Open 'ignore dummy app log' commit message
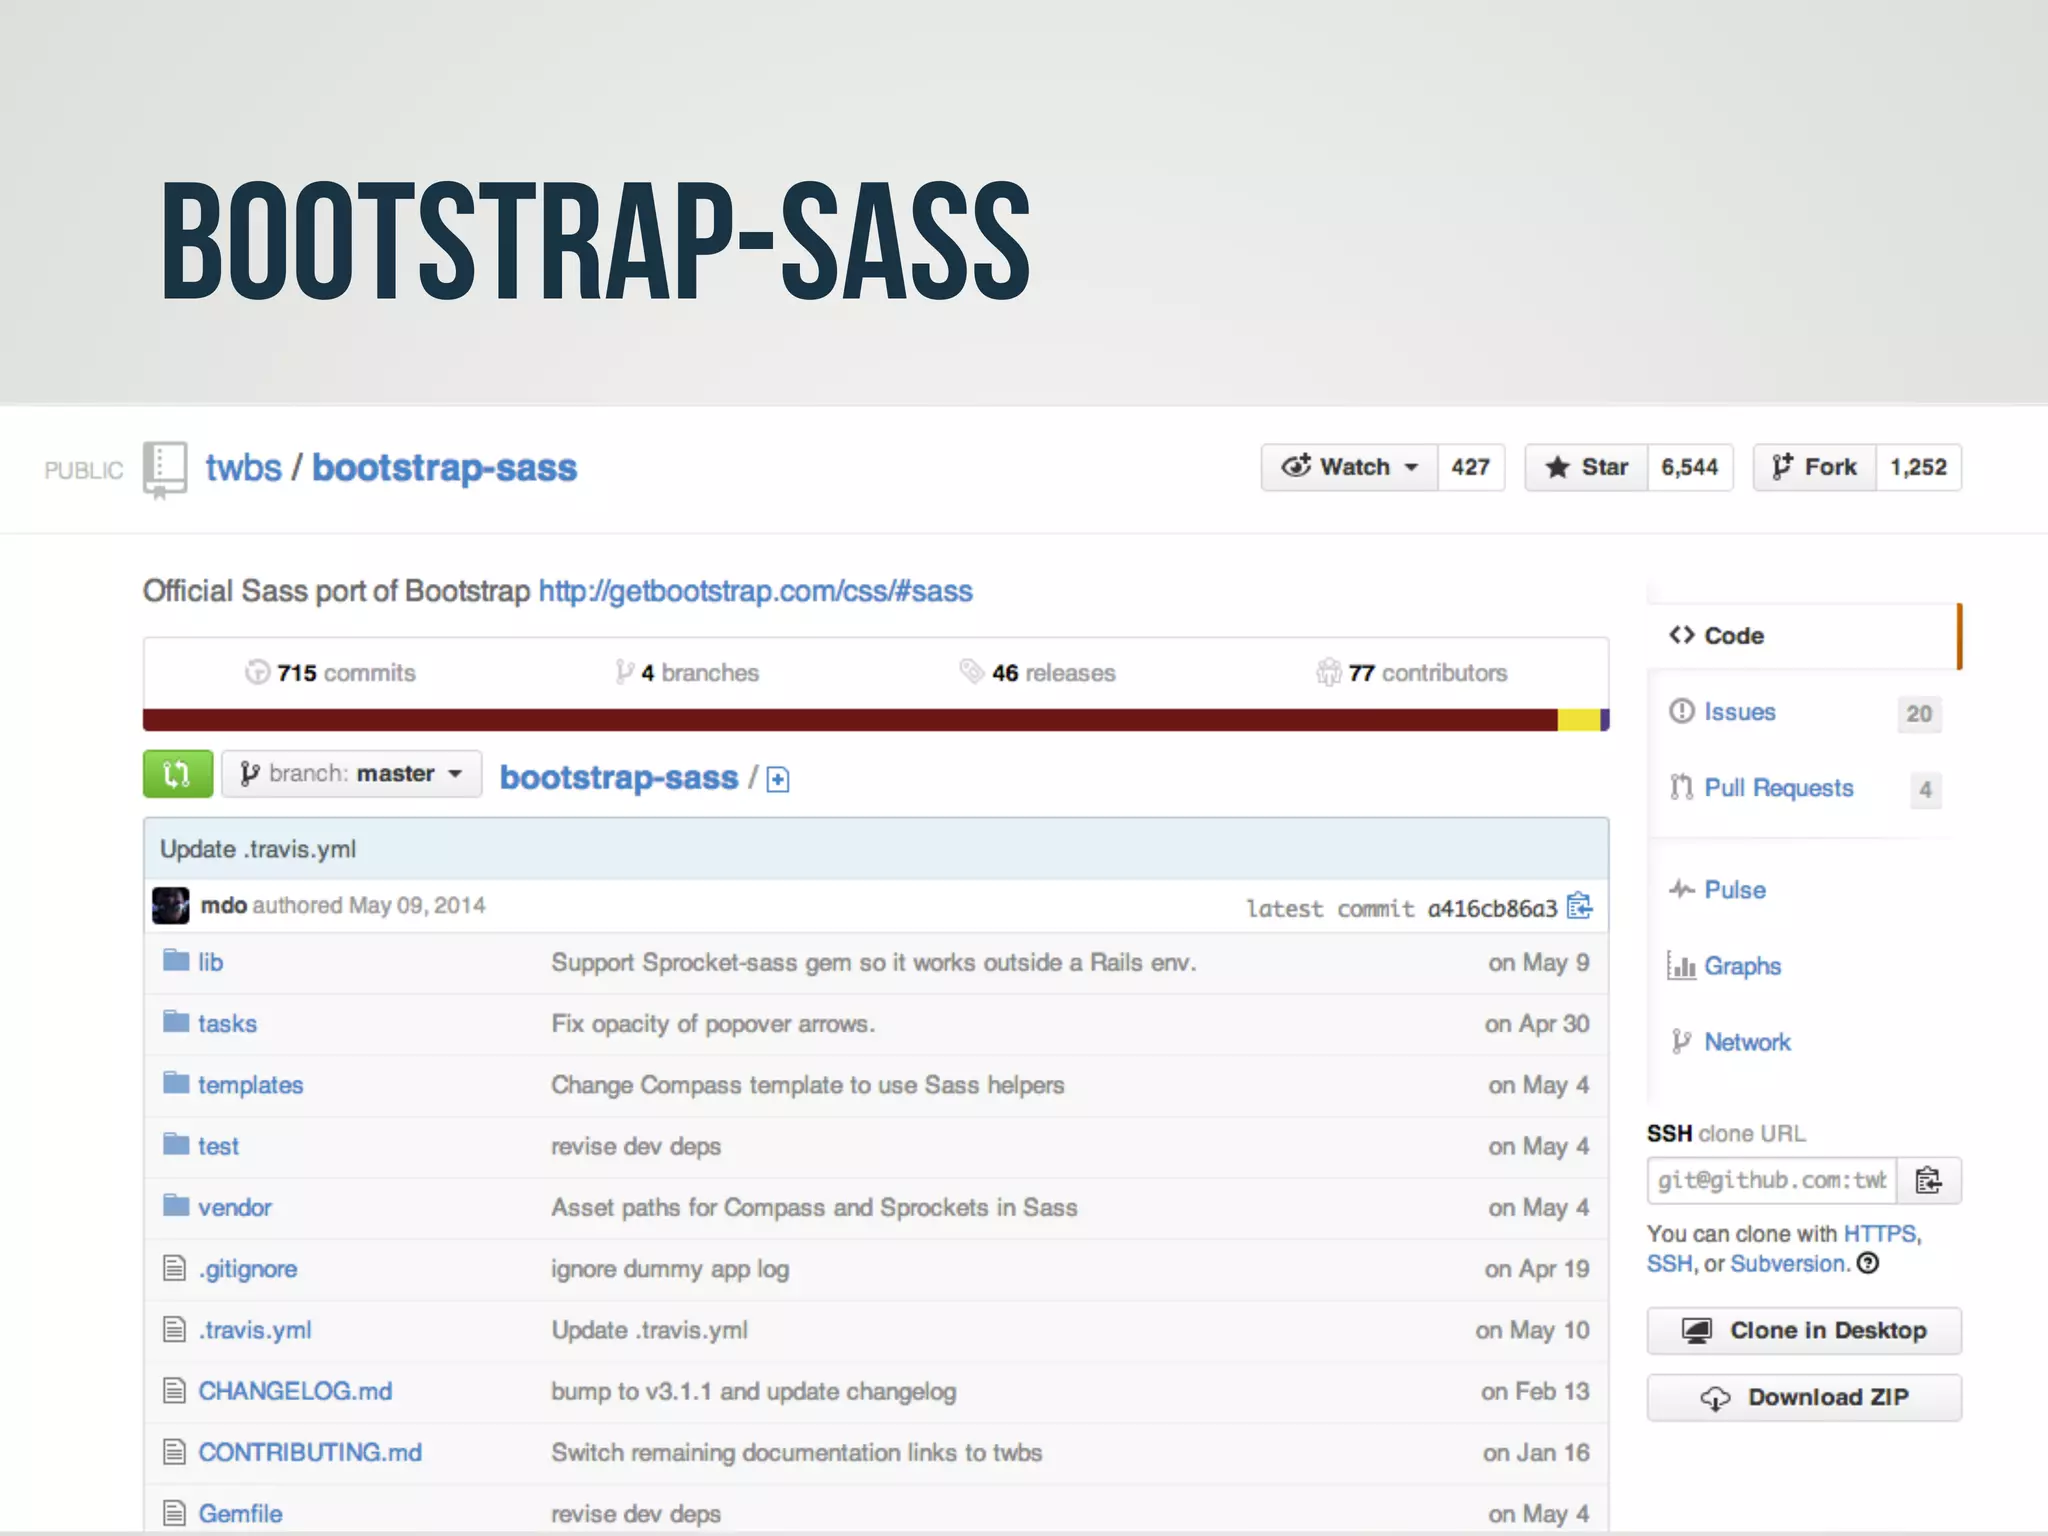Viewport: 2048px width, 1536px height. click(670, 1269)
